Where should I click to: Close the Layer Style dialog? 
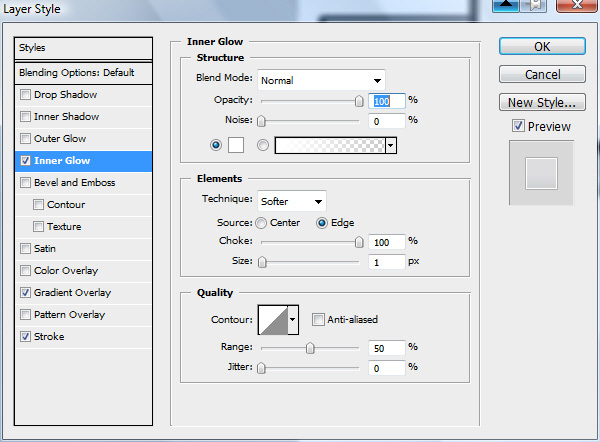coord(577,5)
